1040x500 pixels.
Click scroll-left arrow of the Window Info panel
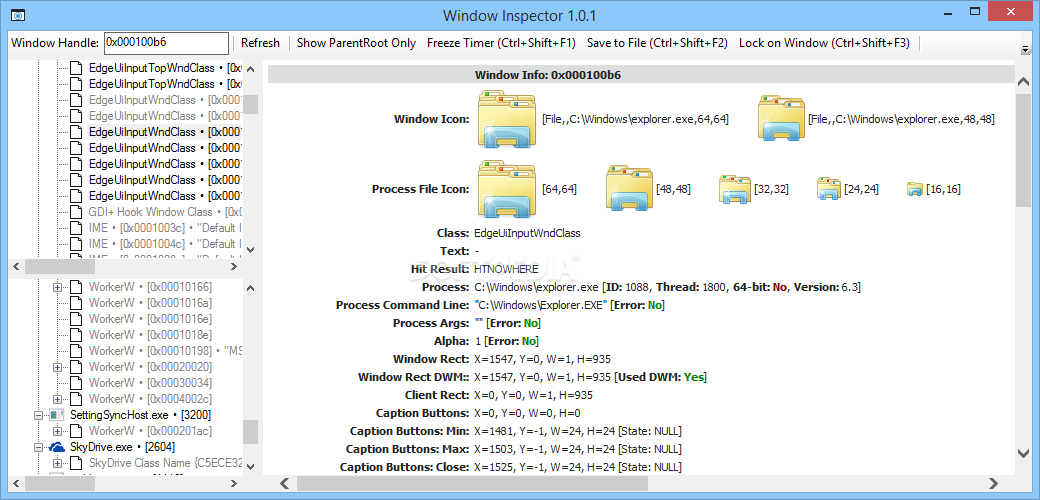284,483
